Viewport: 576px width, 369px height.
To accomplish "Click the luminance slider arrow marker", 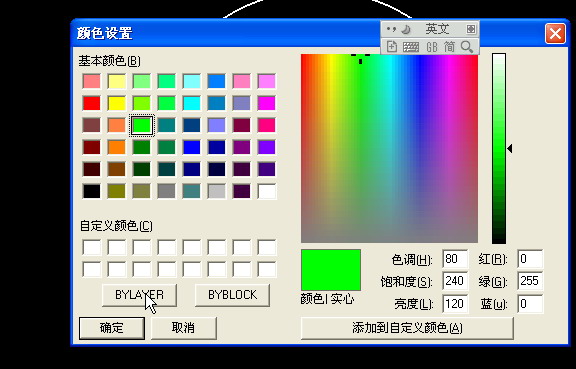I will [x=510, y=148].
